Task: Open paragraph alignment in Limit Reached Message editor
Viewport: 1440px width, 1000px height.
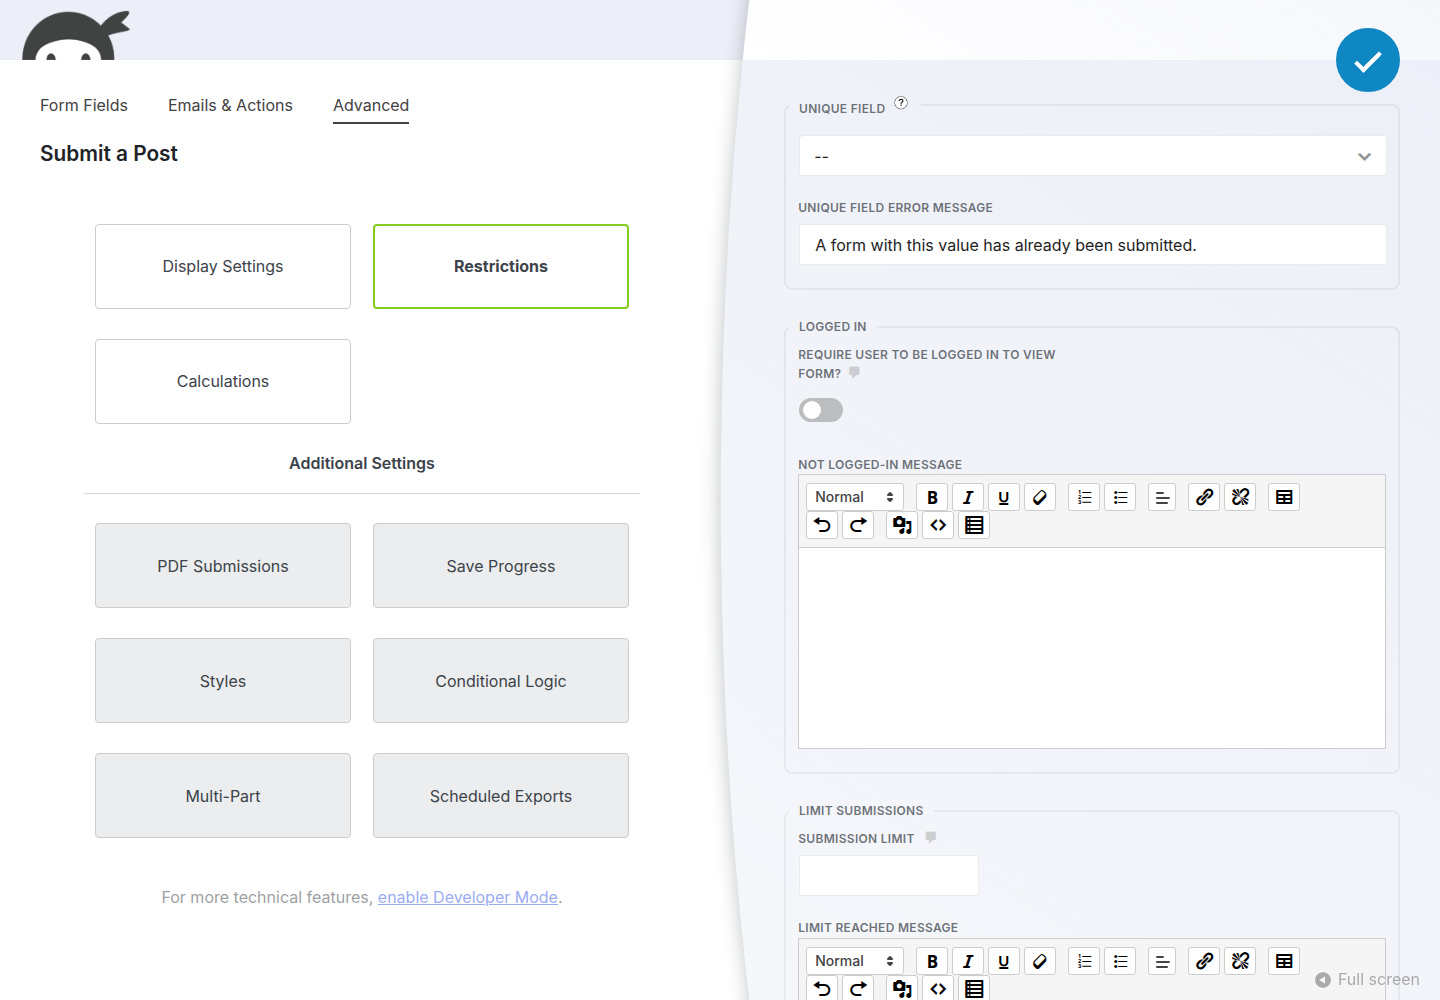Action: pos(1162,961)
